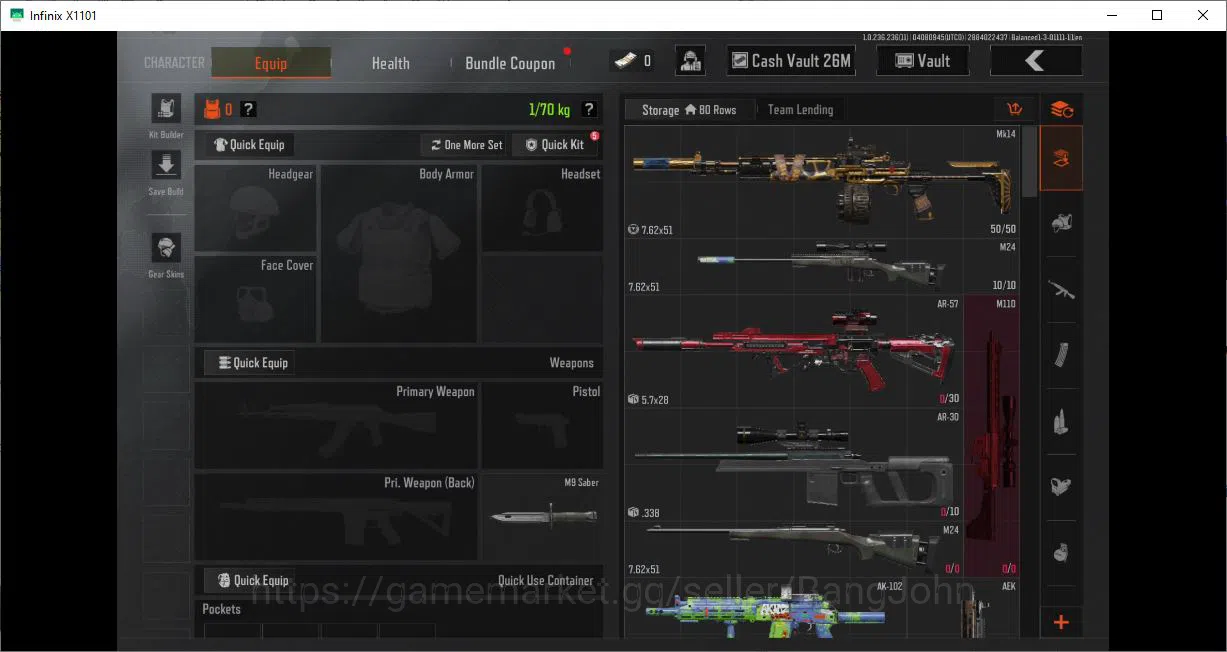Viewport: 1227px width, 652px height.
Task: Click Quick Equip button above Headgear
Action: click(251, 145)
